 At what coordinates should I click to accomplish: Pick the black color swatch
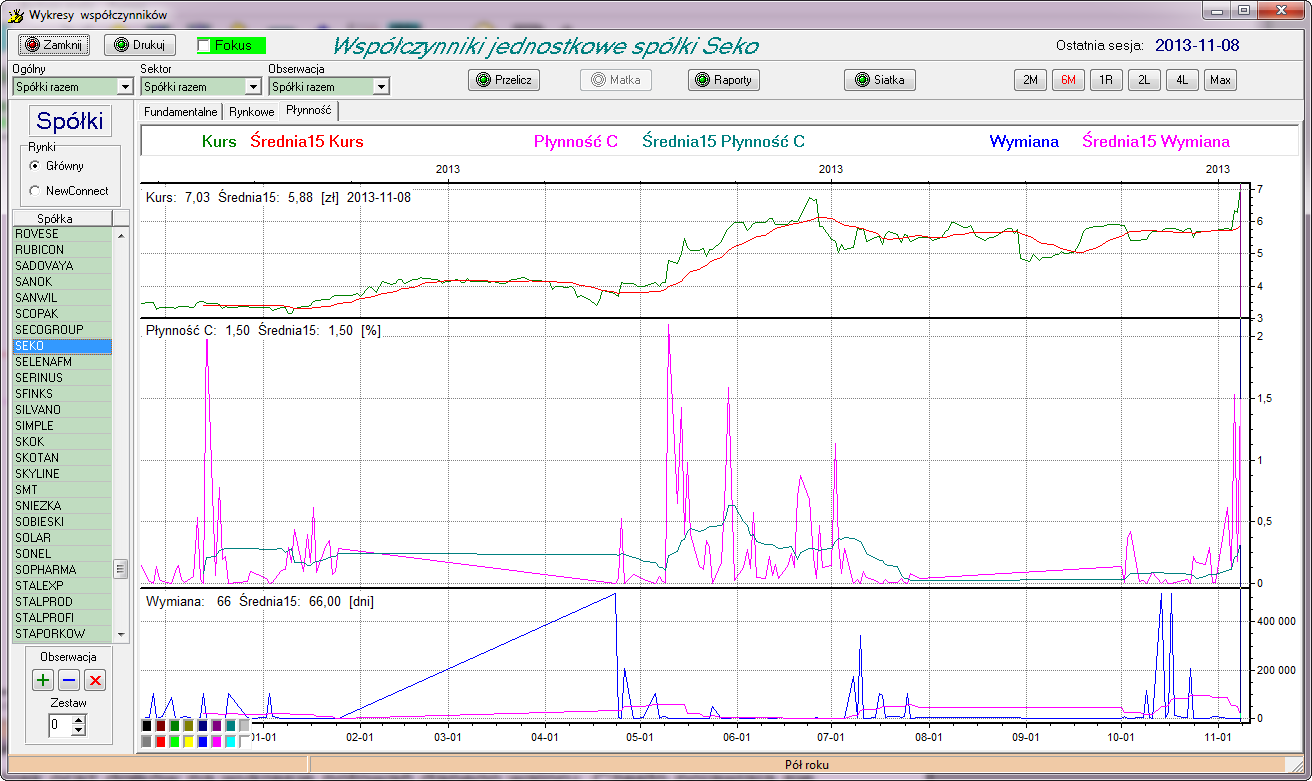click(x=147, y=726)
